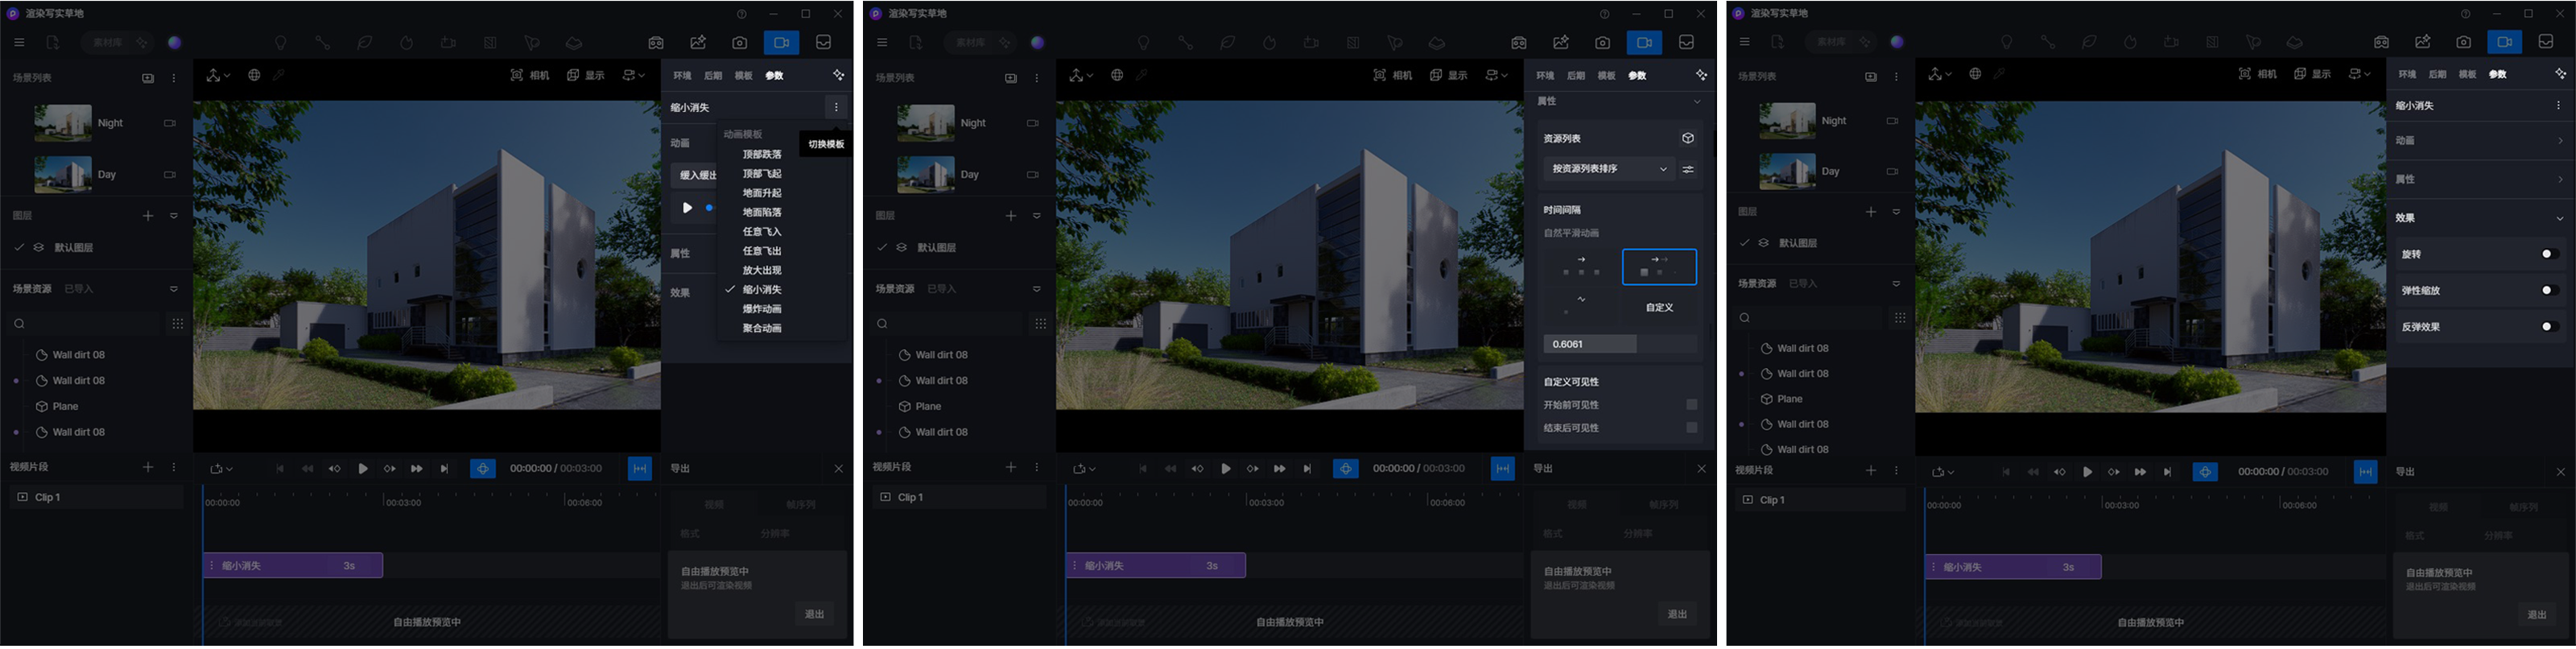
Task: Click the 显示 button in middle window
Action: tap(1449, 75)
